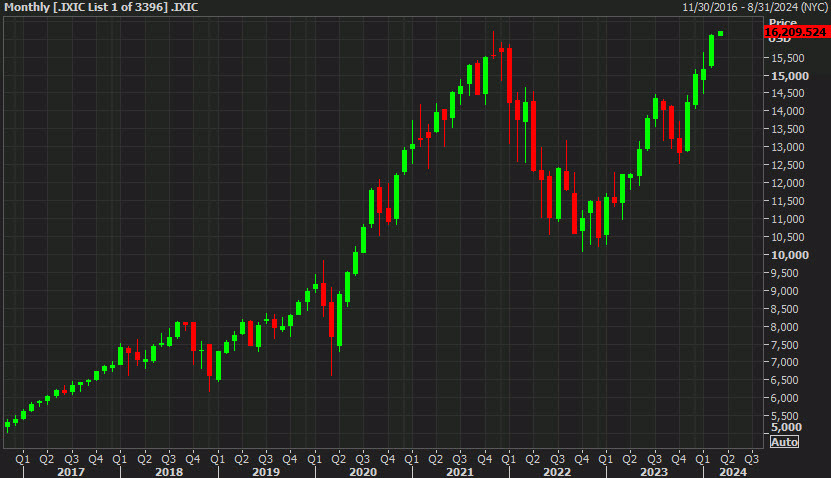Viewport: 831px width, 478px height.
Task: Click the 2022 year label
Action: coord(557,472)
